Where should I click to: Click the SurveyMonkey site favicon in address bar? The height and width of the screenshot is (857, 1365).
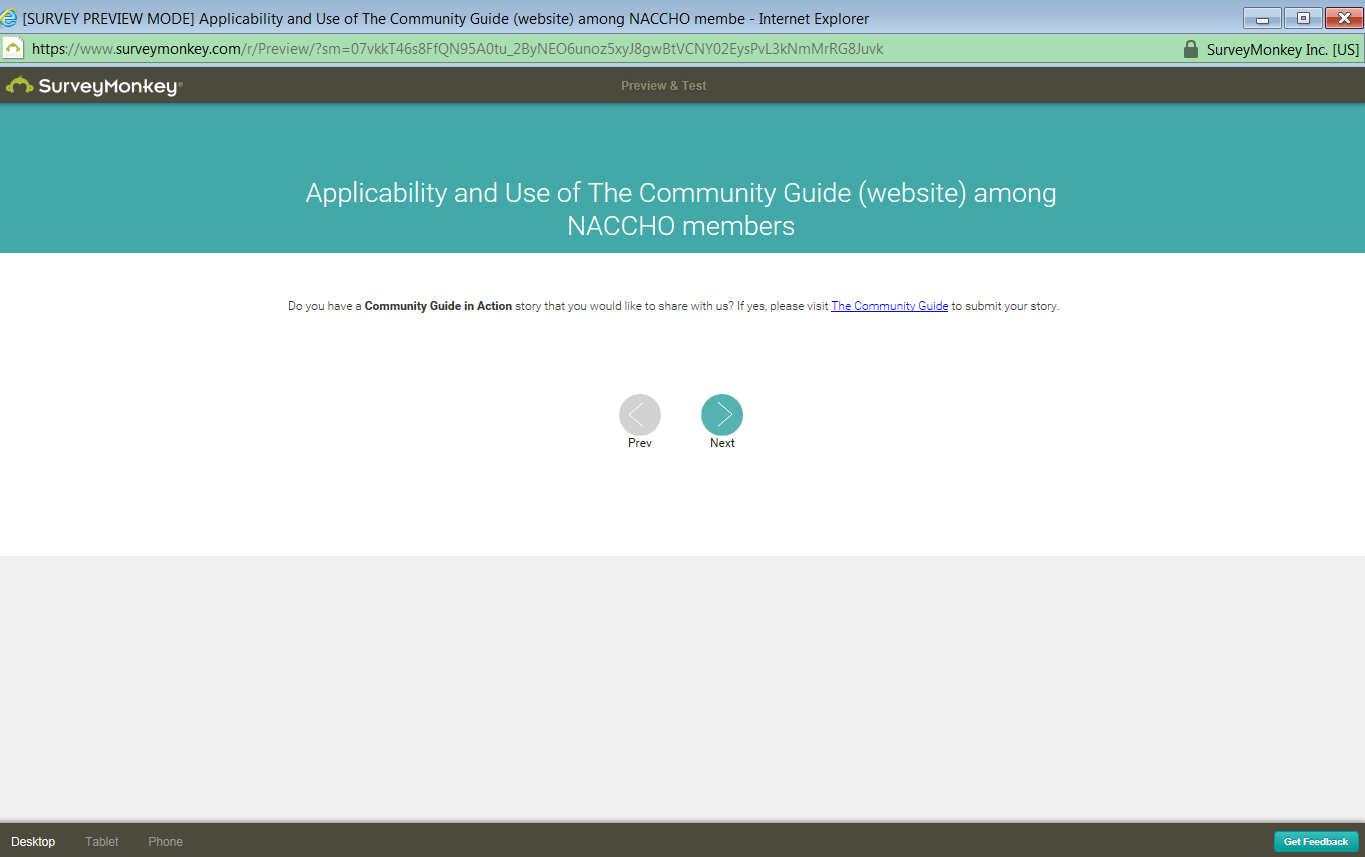13,48
